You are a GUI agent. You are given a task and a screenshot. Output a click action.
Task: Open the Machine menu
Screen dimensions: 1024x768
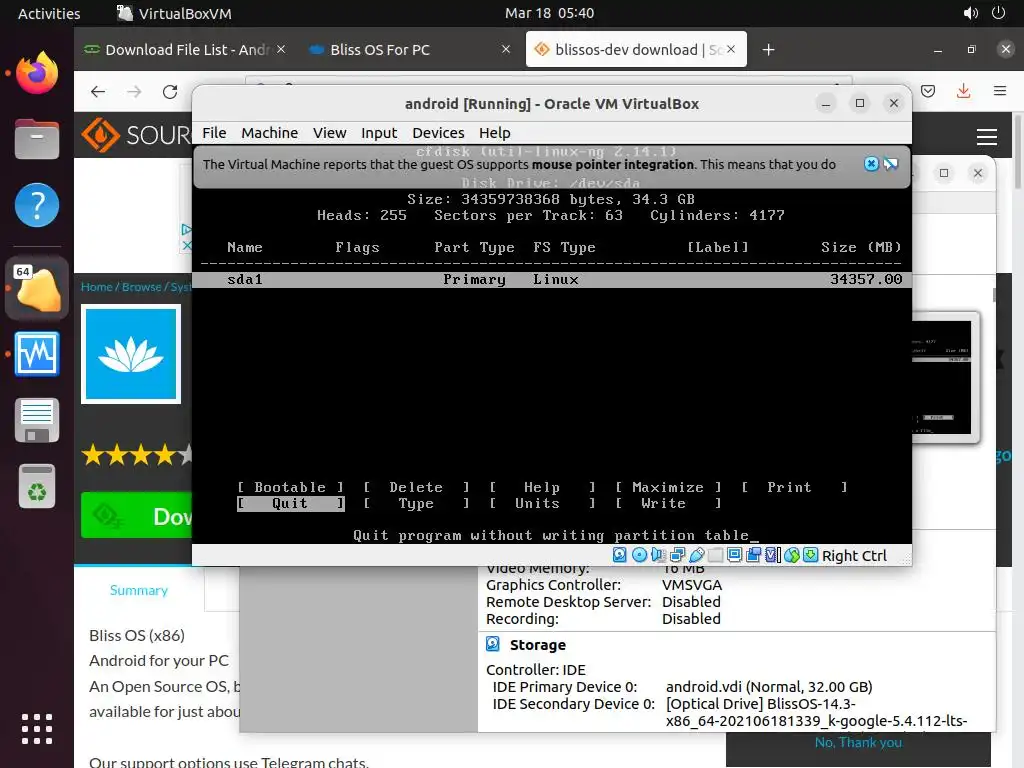[x=270, y=133]
